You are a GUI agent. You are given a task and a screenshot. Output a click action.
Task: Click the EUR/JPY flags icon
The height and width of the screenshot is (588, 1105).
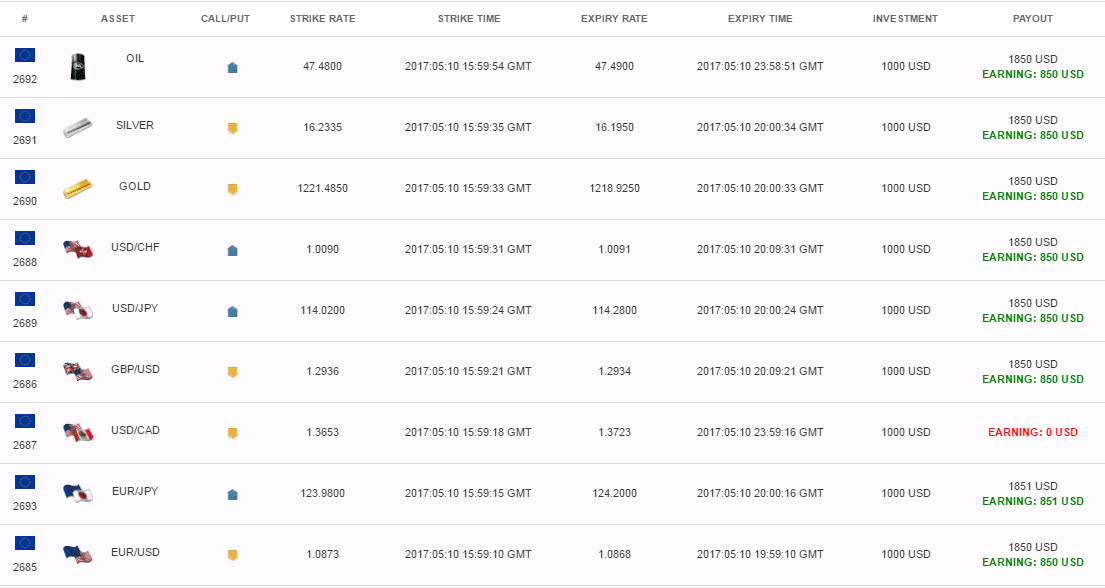[78, 494]
